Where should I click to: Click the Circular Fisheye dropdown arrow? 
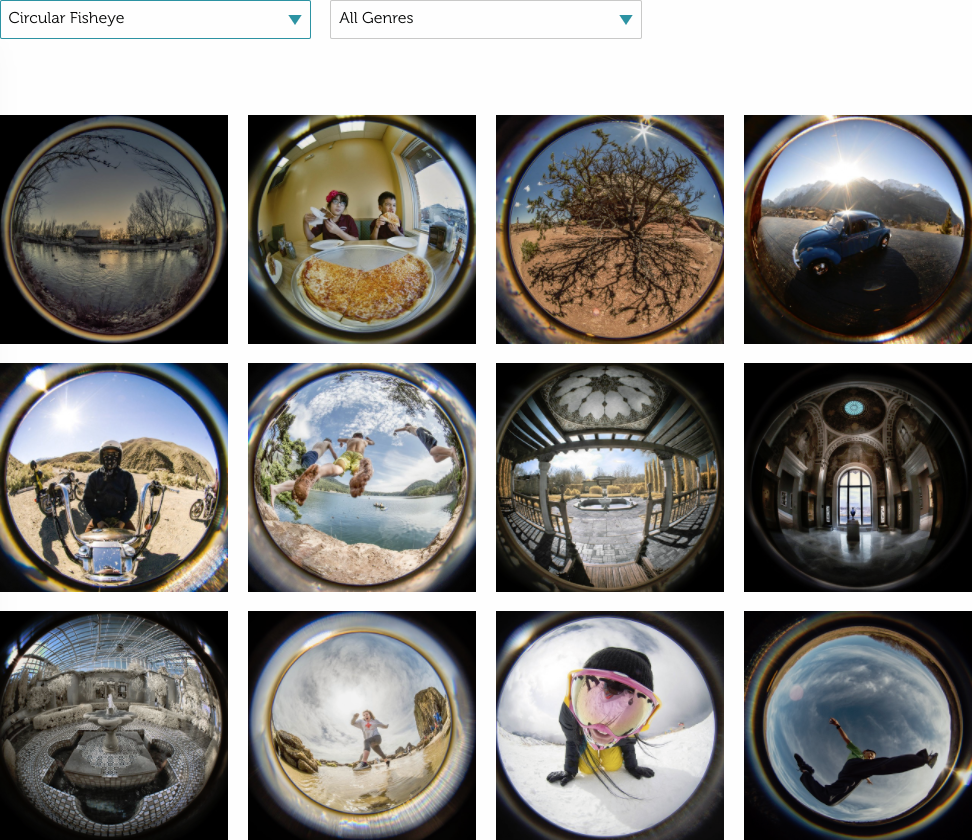[295, 19]
